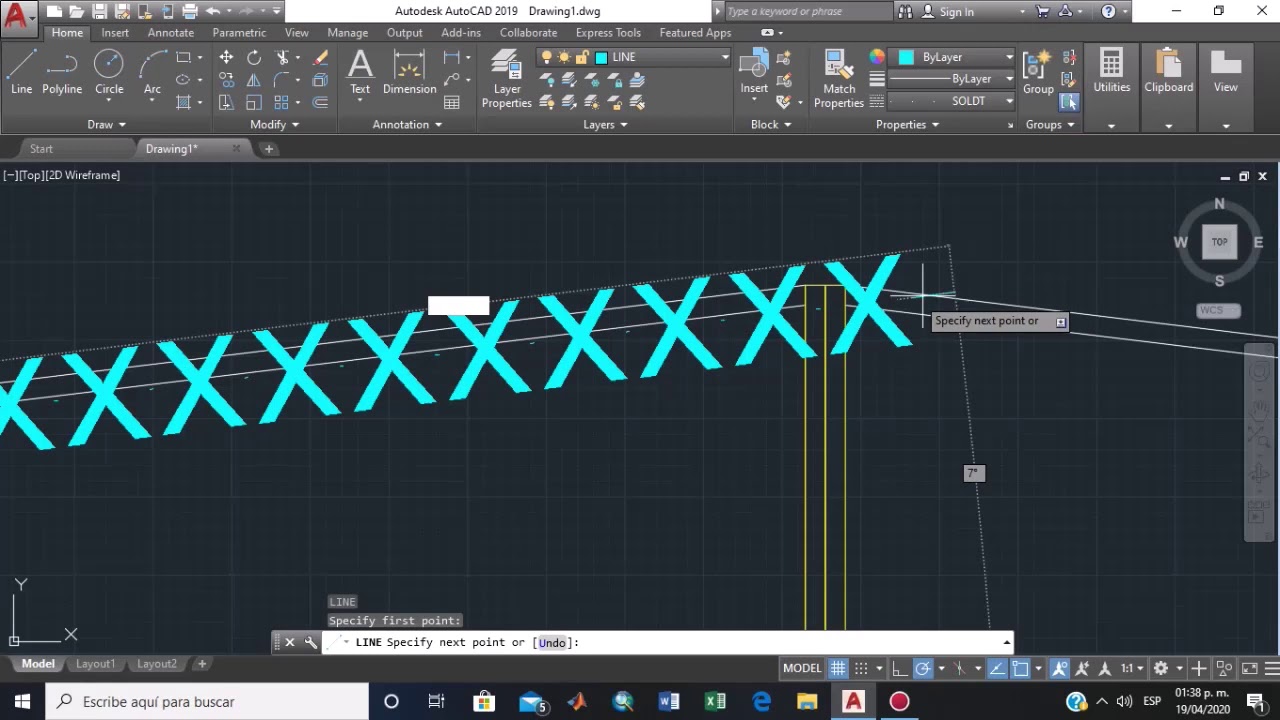
Task: Toggle Clean Screen in status bar
Action: (1249, 668)
